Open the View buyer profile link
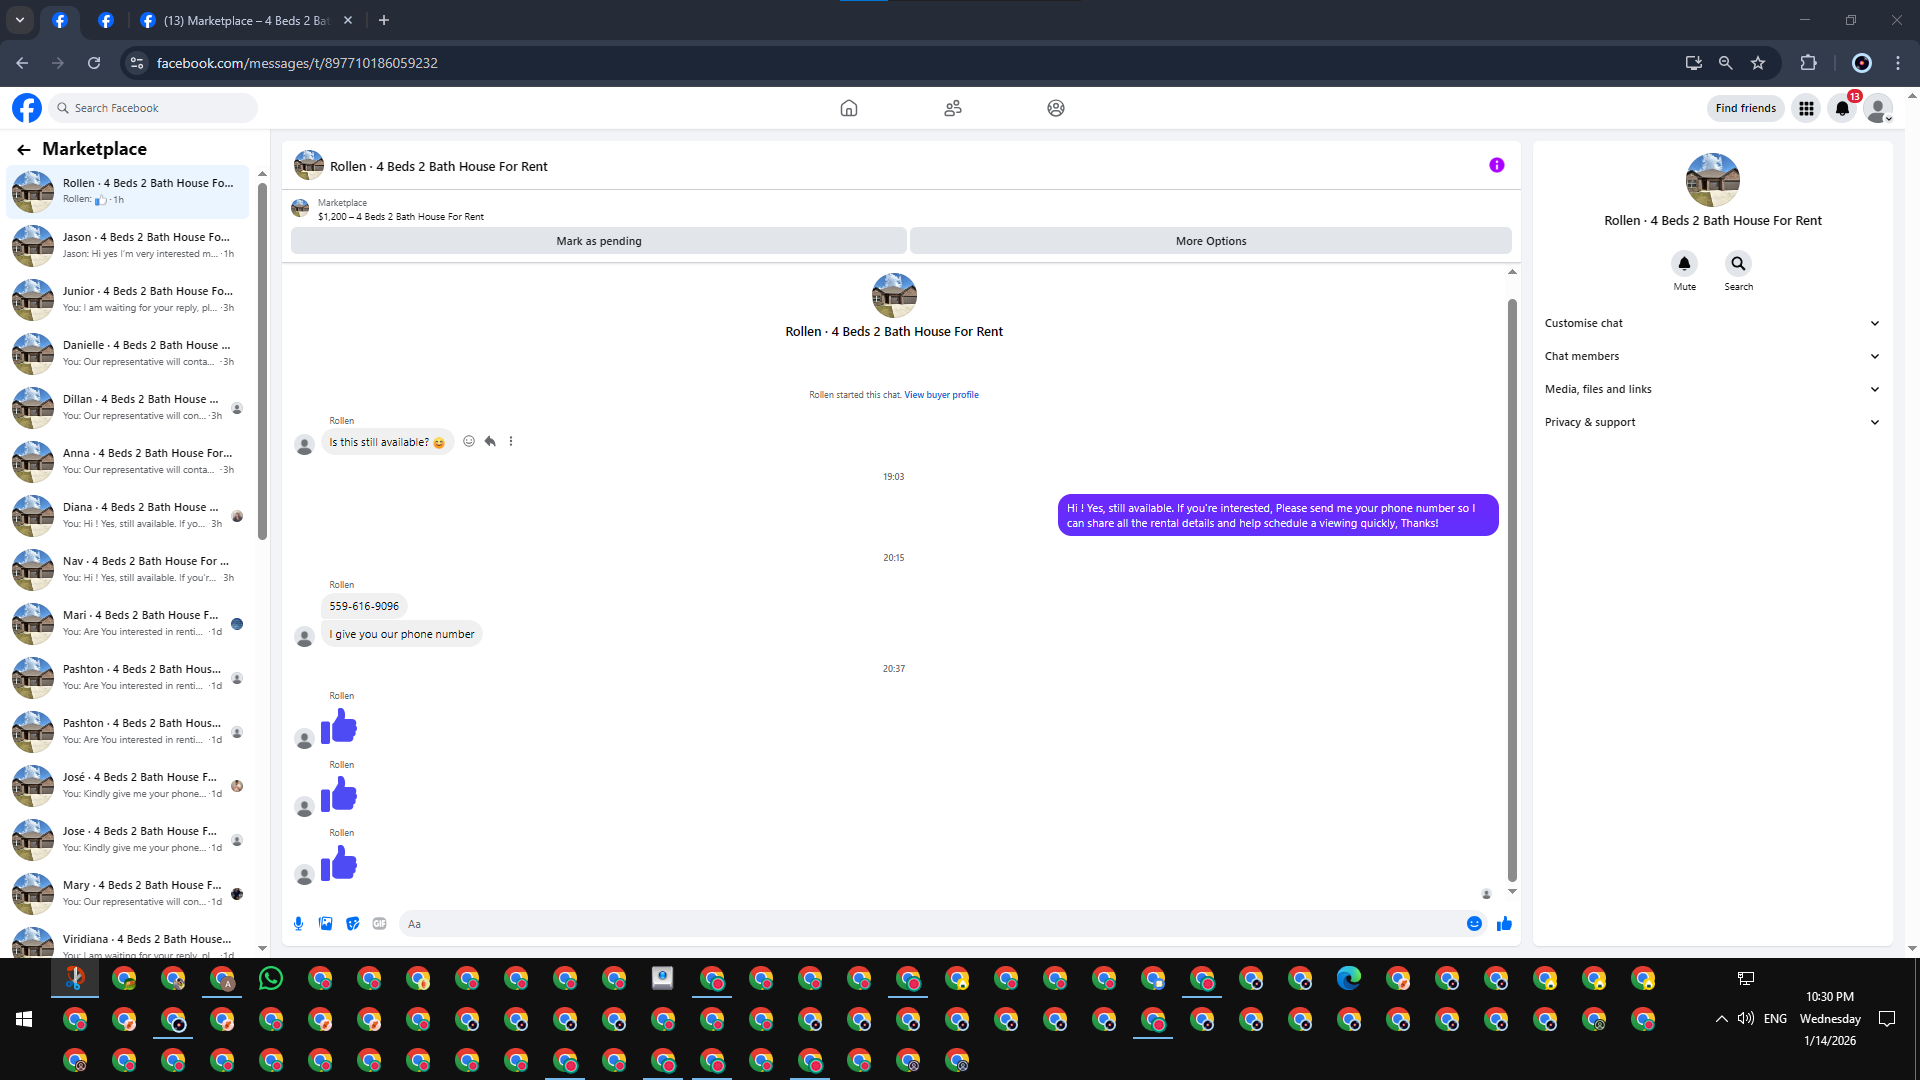Screen dimensions: 1920x1080 coord(941,395)
